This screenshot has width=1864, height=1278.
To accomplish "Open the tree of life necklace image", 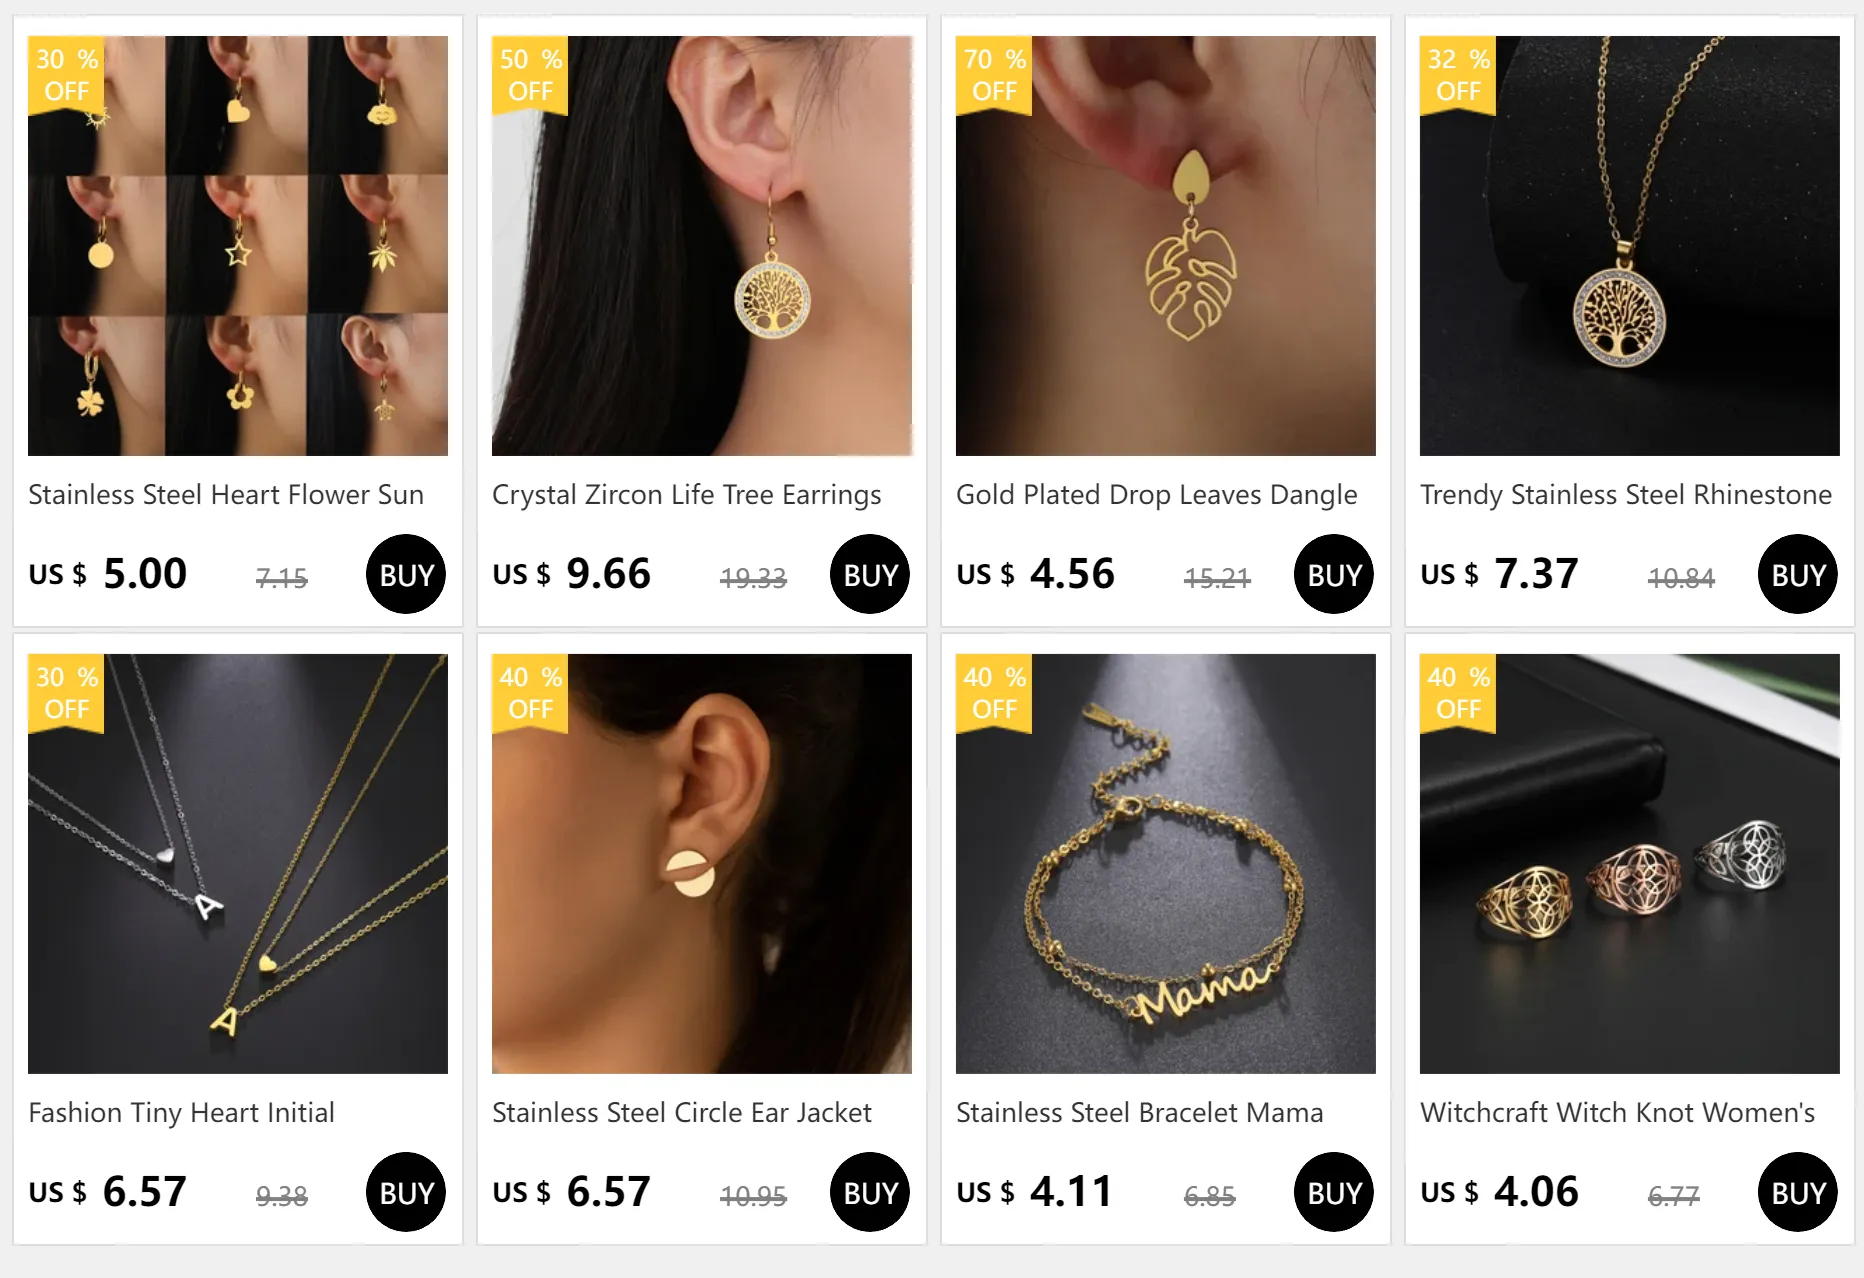I will pyautogui.click(x=1630, y=246).
